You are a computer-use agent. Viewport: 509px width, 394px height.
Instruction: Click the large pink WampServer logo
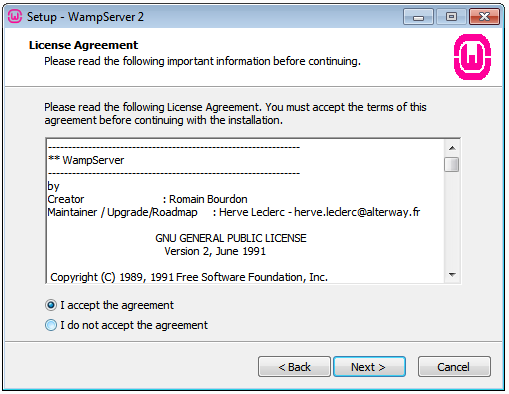click(x=472, y=57)
